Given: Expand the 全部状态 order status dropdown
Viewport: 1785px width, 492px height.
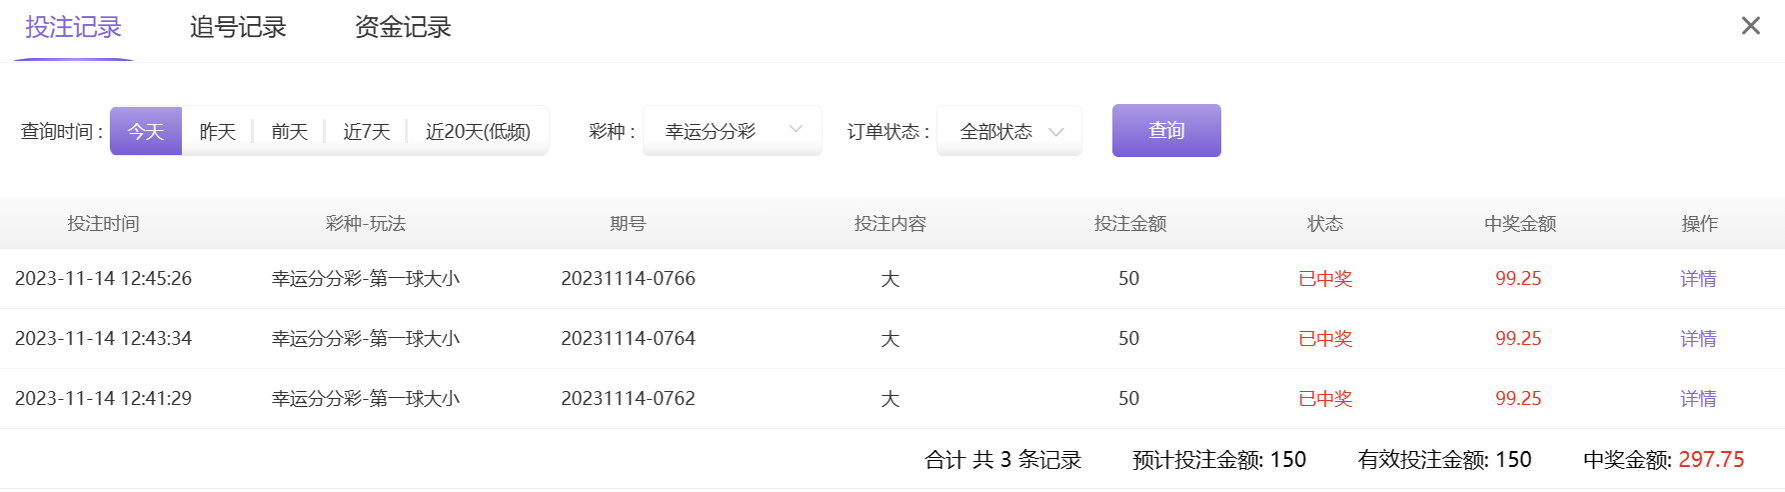Looking at the screenshot, I should pos(1009,131).
